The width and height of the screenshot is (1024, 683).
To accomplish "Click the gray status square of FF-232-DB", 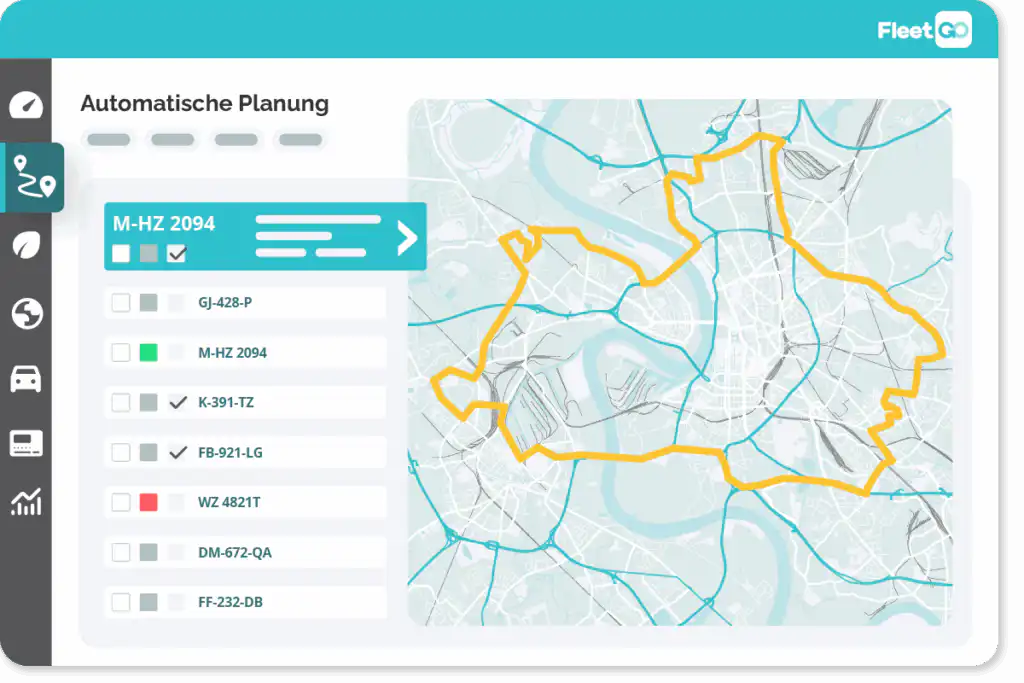I will [x=149, y=602].
